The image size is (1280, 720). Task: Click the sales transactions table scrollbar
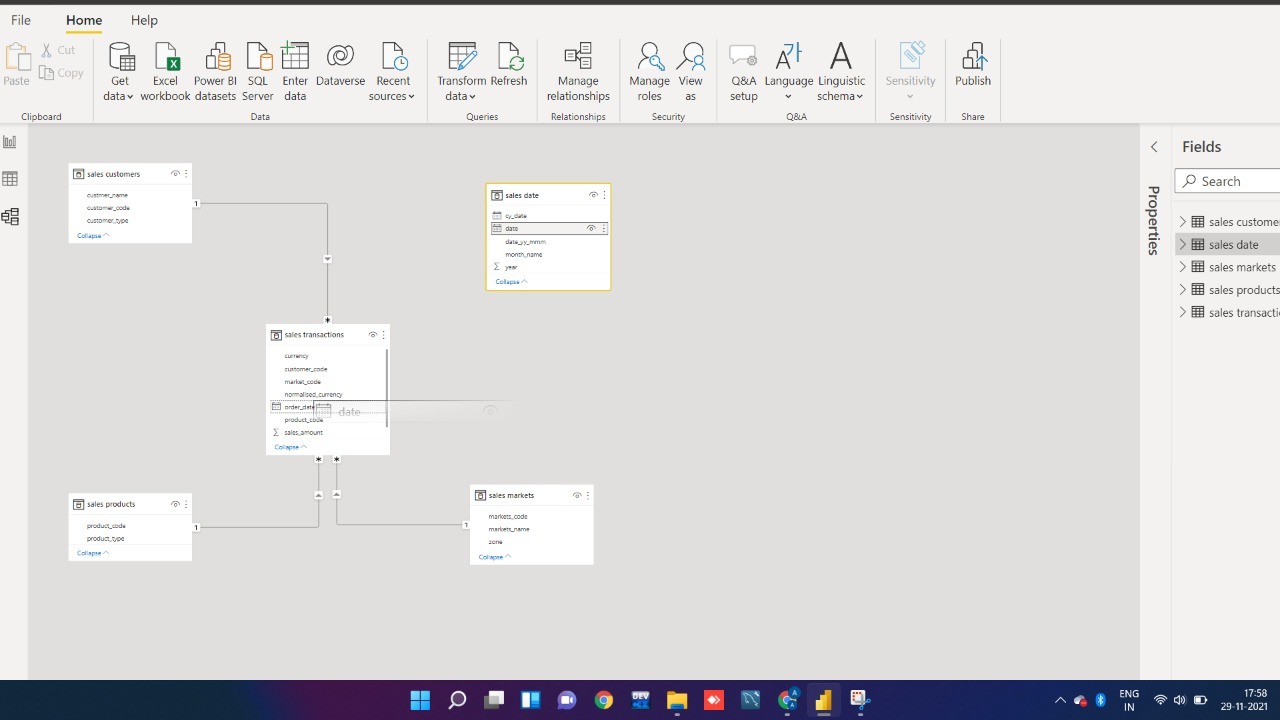386,388
